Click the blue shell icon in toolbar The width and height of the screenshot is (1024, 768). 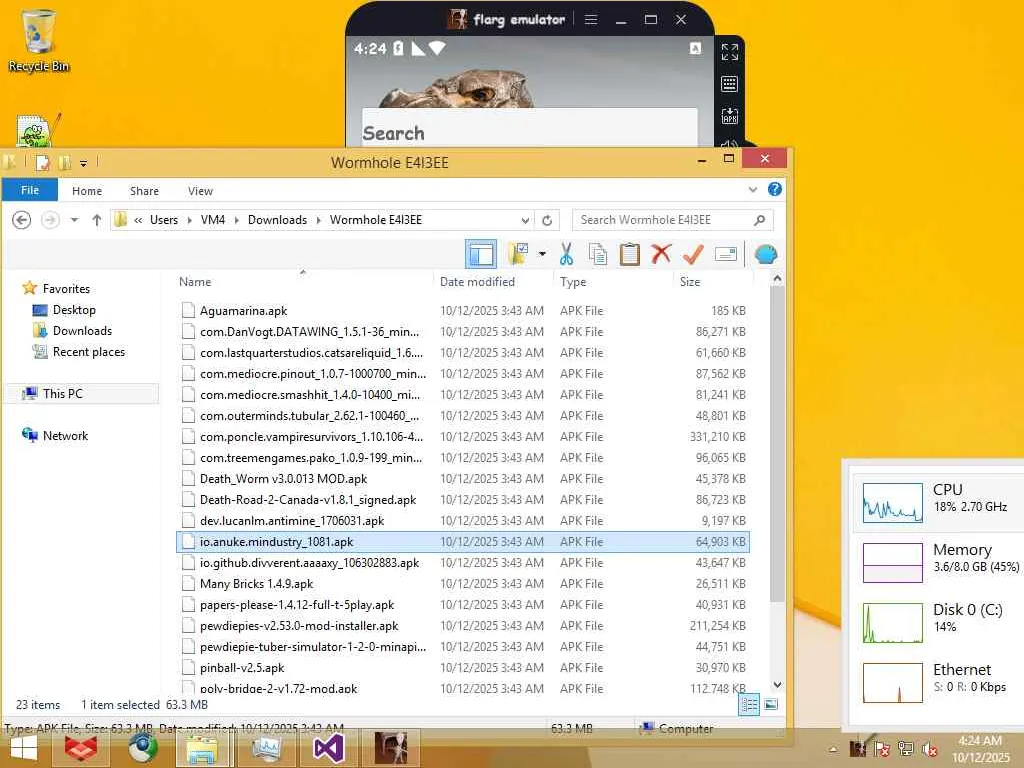point(765,254)
